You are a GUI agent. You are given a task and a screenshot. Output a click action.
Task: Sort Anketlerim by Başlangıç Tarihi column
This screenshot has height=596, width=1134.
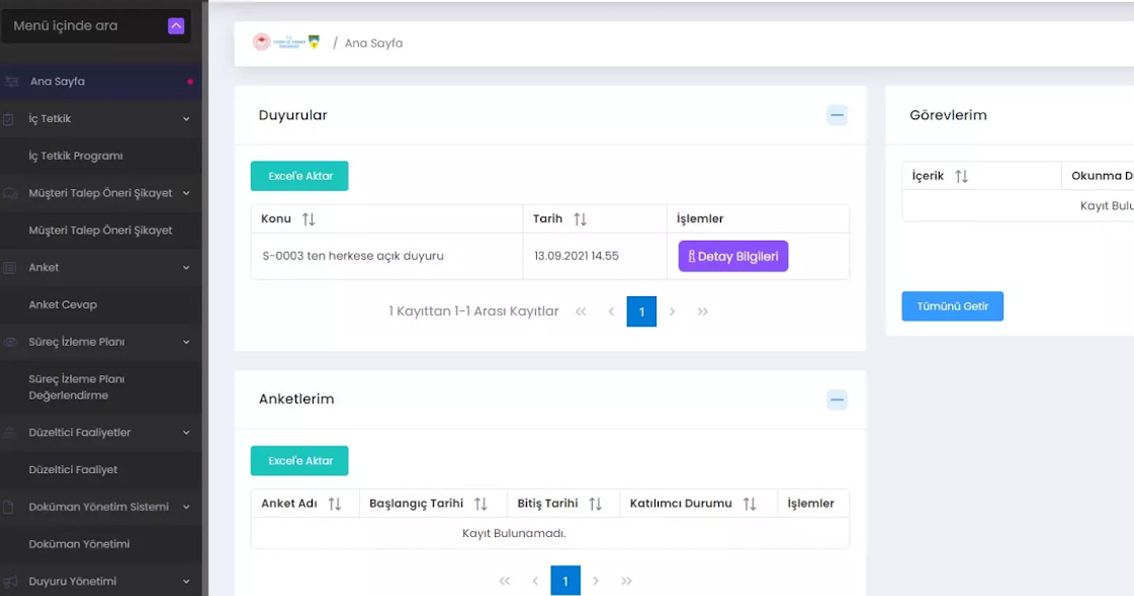click(x=480, y=503)
